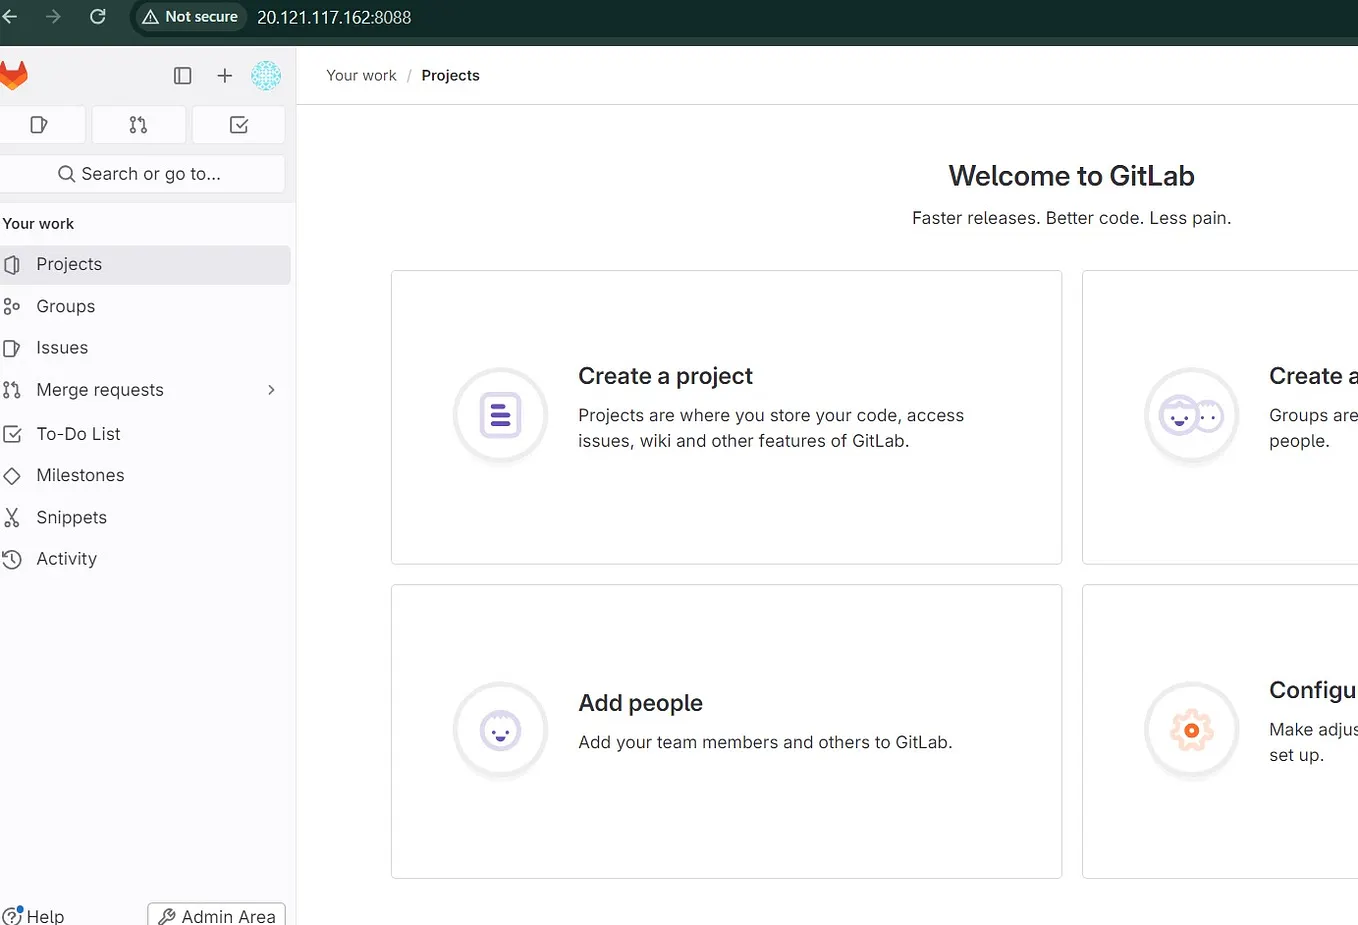Select Groups in the sidebar
This screenshot has height=925, width=1358.
[x=65, y=306]
